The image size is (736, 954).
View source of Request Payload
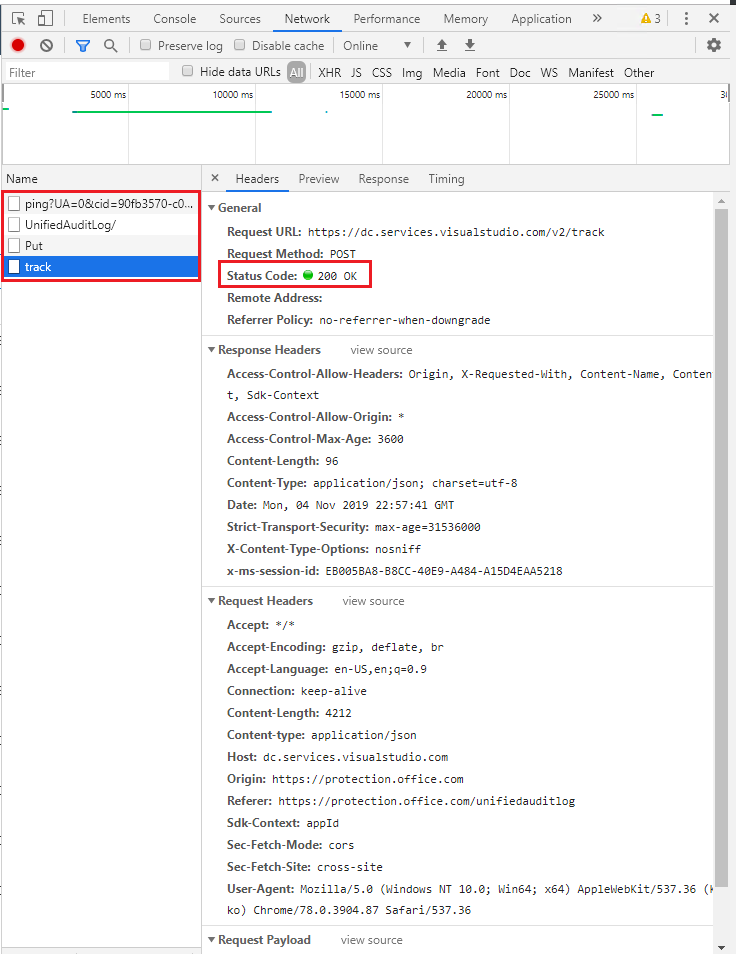pos(372,939)
